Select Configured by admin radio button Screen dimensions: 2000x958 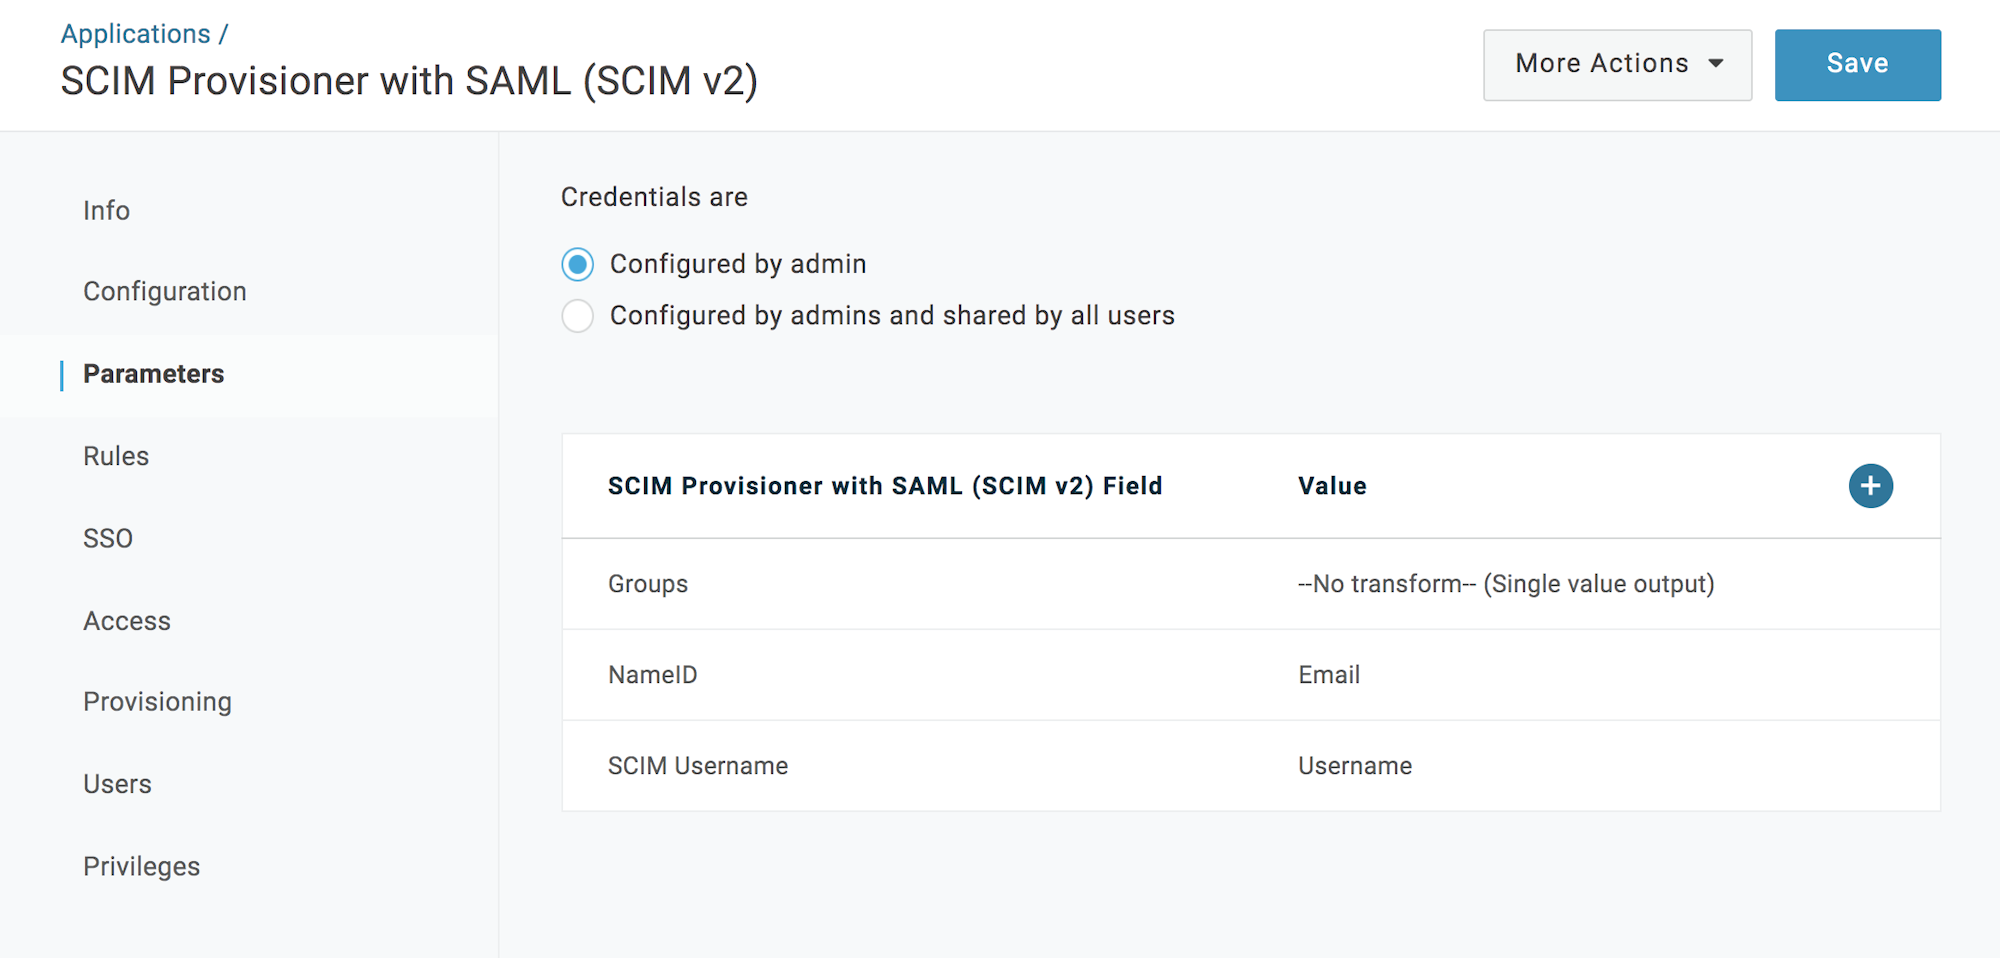pos(577,264)
